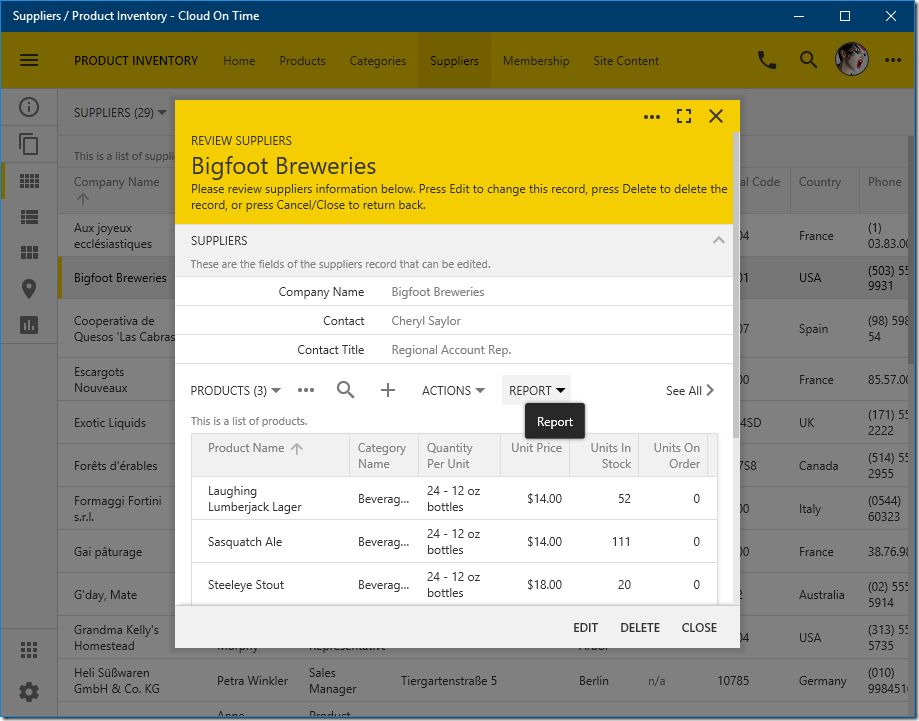This screenshot has width=919, height=721.
Task: Open the Actions dropdown in the products toolbar
Action: 453,390
